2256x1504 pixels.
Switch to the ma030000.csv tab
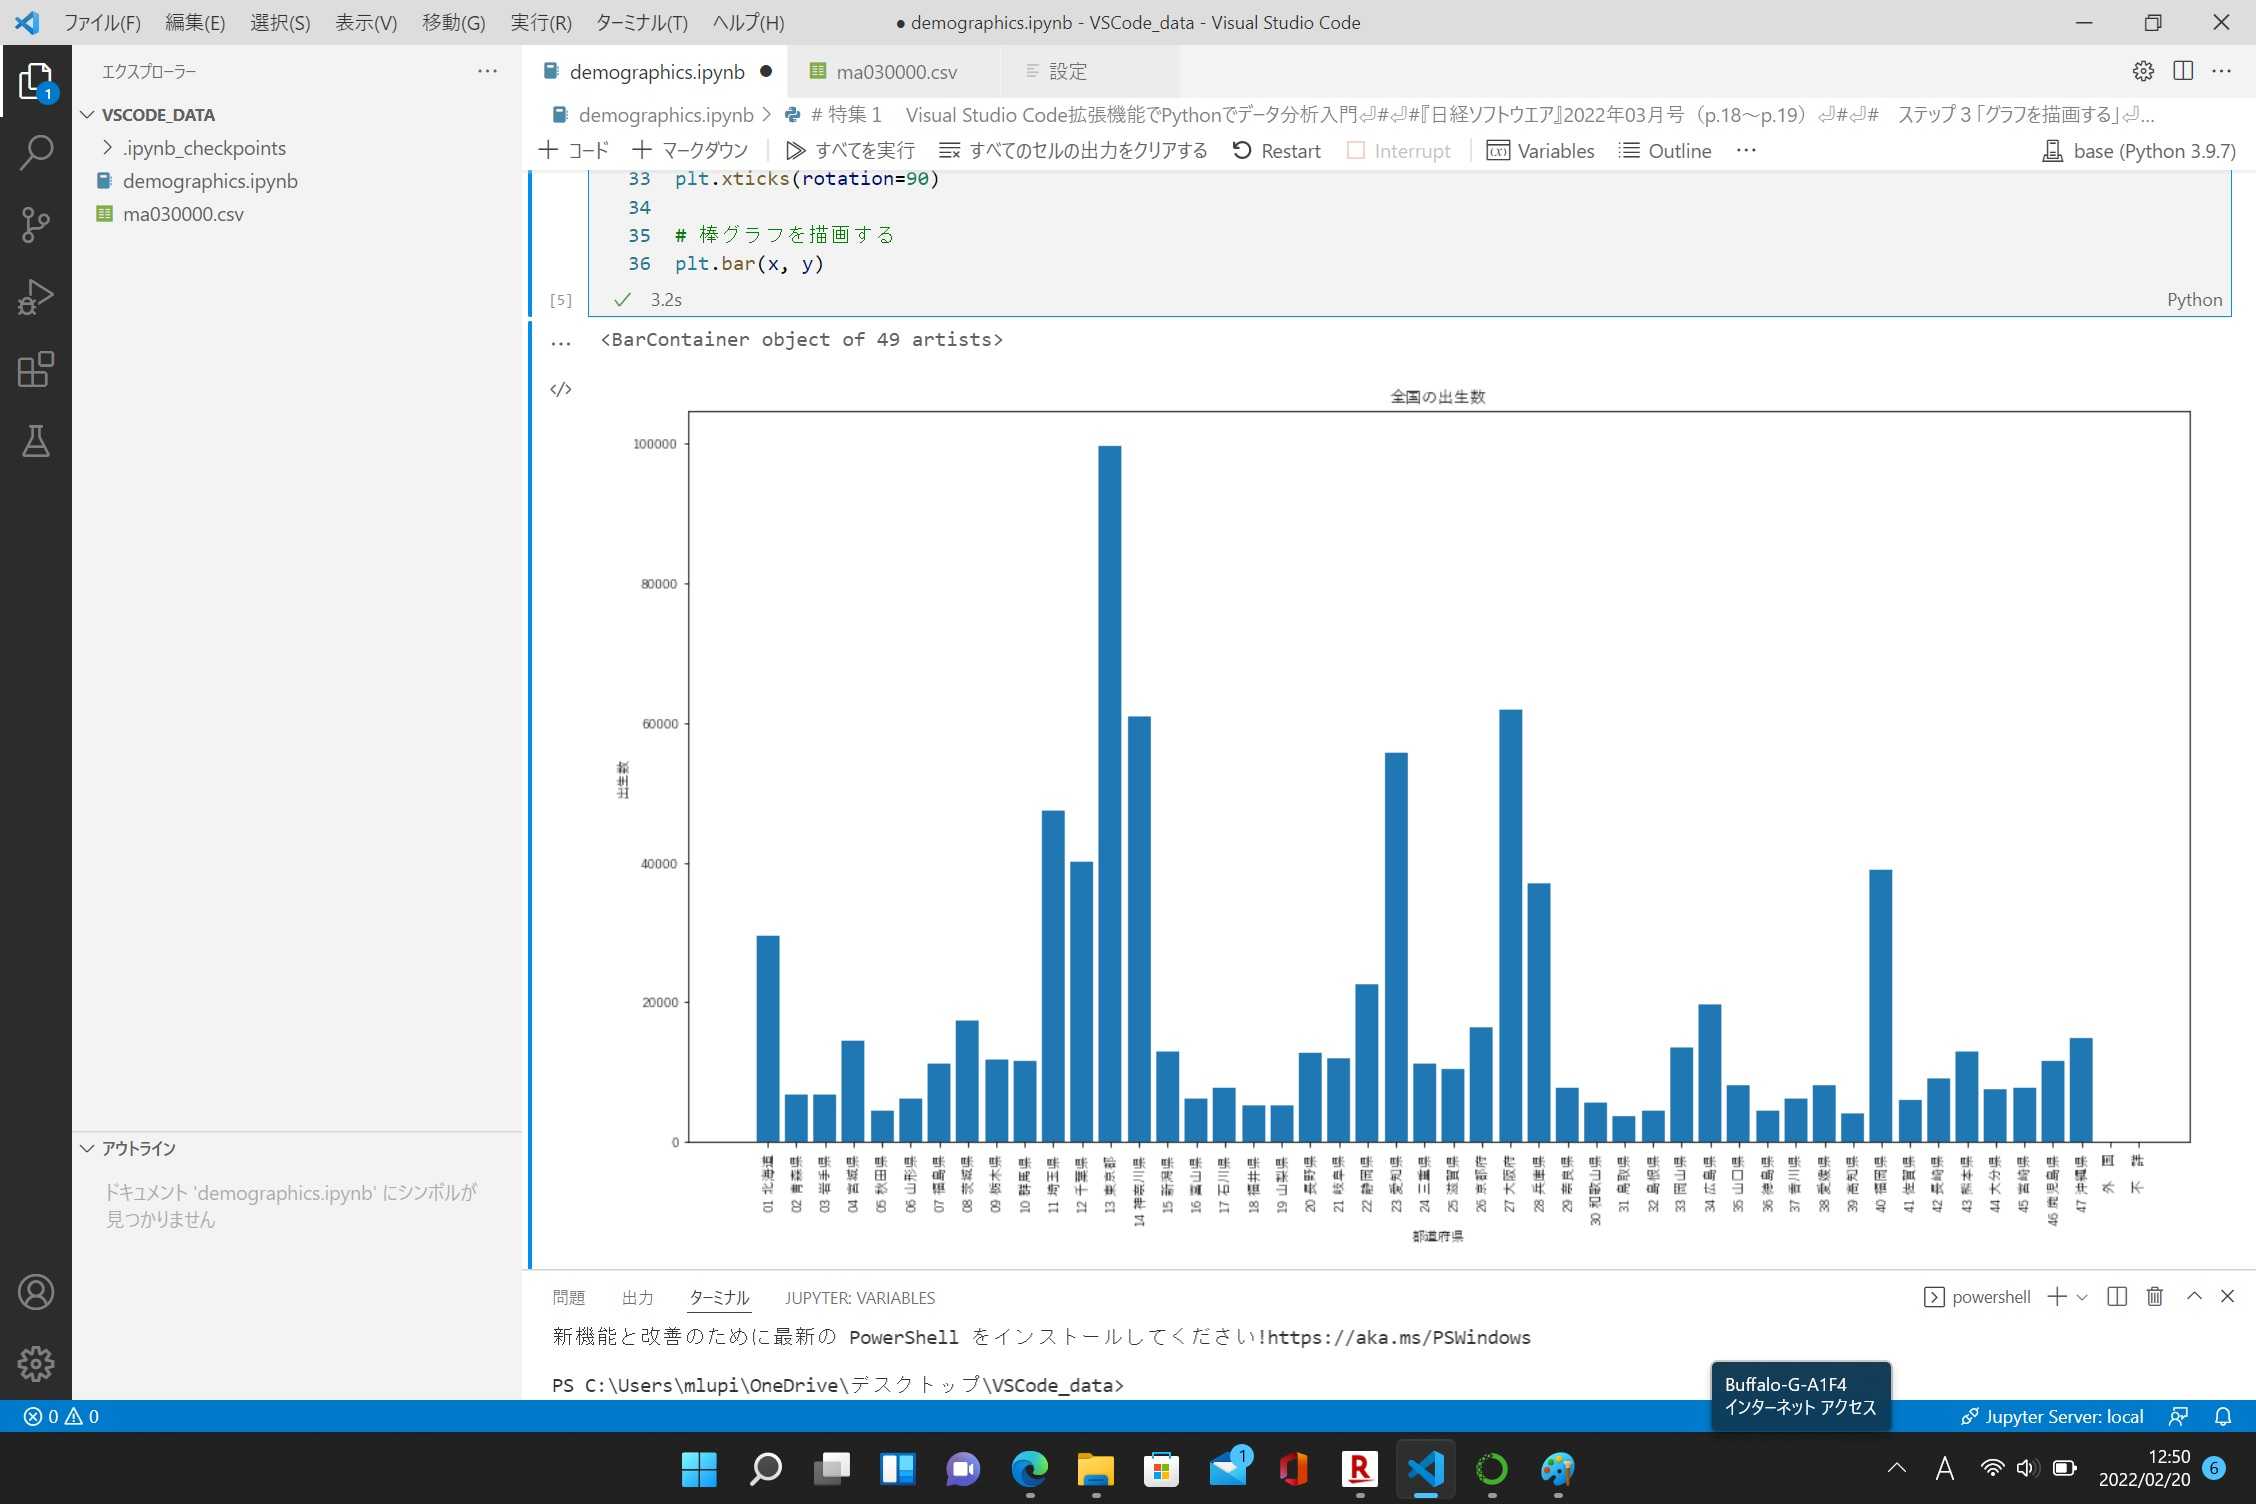[897, 71]
